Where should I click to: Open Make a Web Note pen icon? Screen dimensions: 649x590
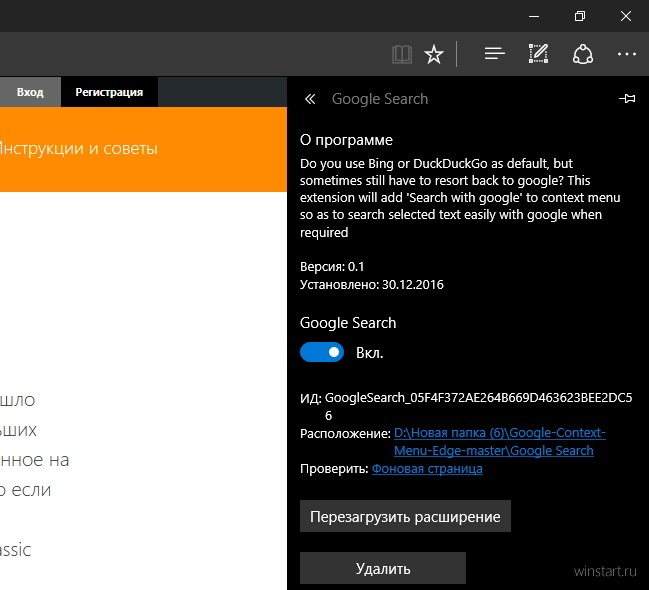538,54
